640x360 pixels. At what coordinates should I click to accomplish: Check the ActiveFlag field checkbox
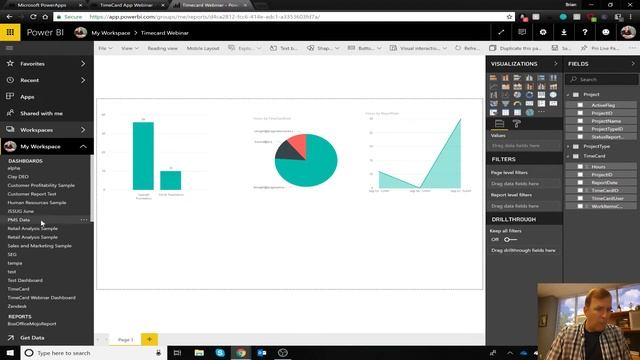point(580,105)
